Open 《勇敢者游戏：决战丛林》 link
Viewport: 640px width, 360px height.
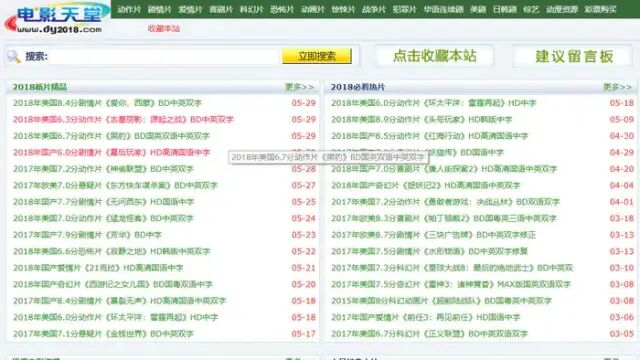click(446, 202)
